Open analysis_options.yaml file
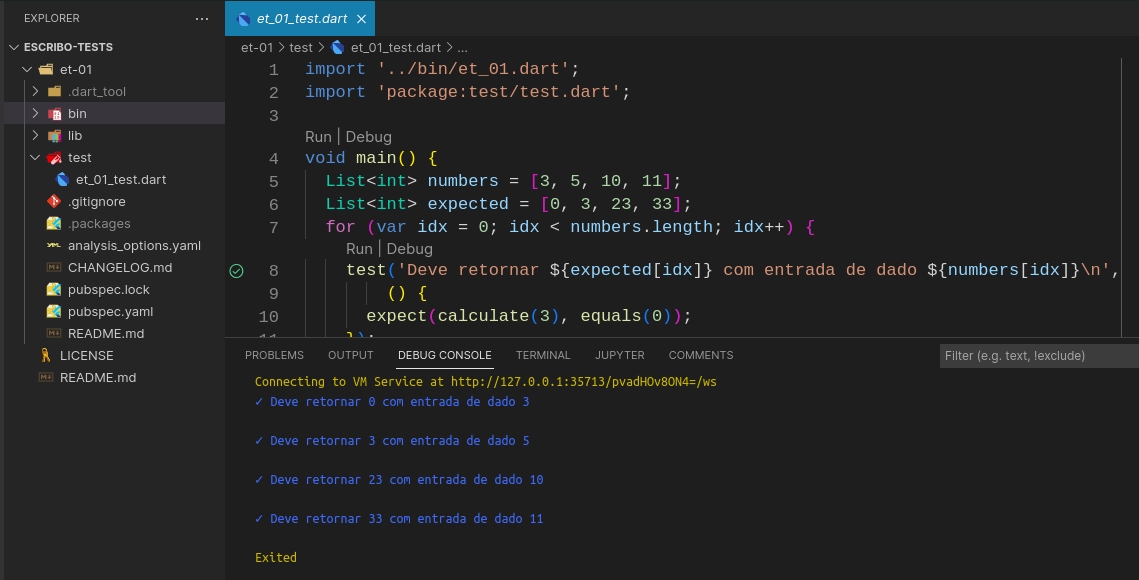 (134, 246)
